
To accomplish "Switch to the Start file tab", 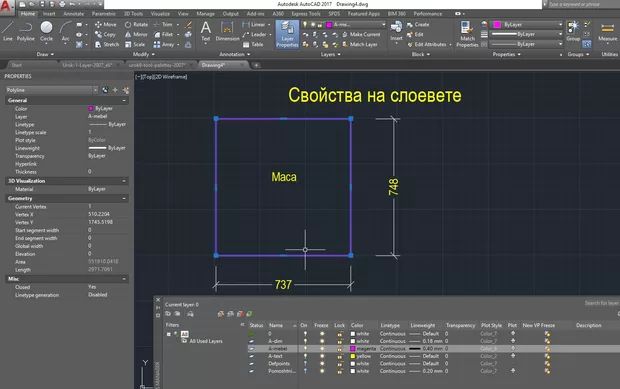I will (17, 65).
